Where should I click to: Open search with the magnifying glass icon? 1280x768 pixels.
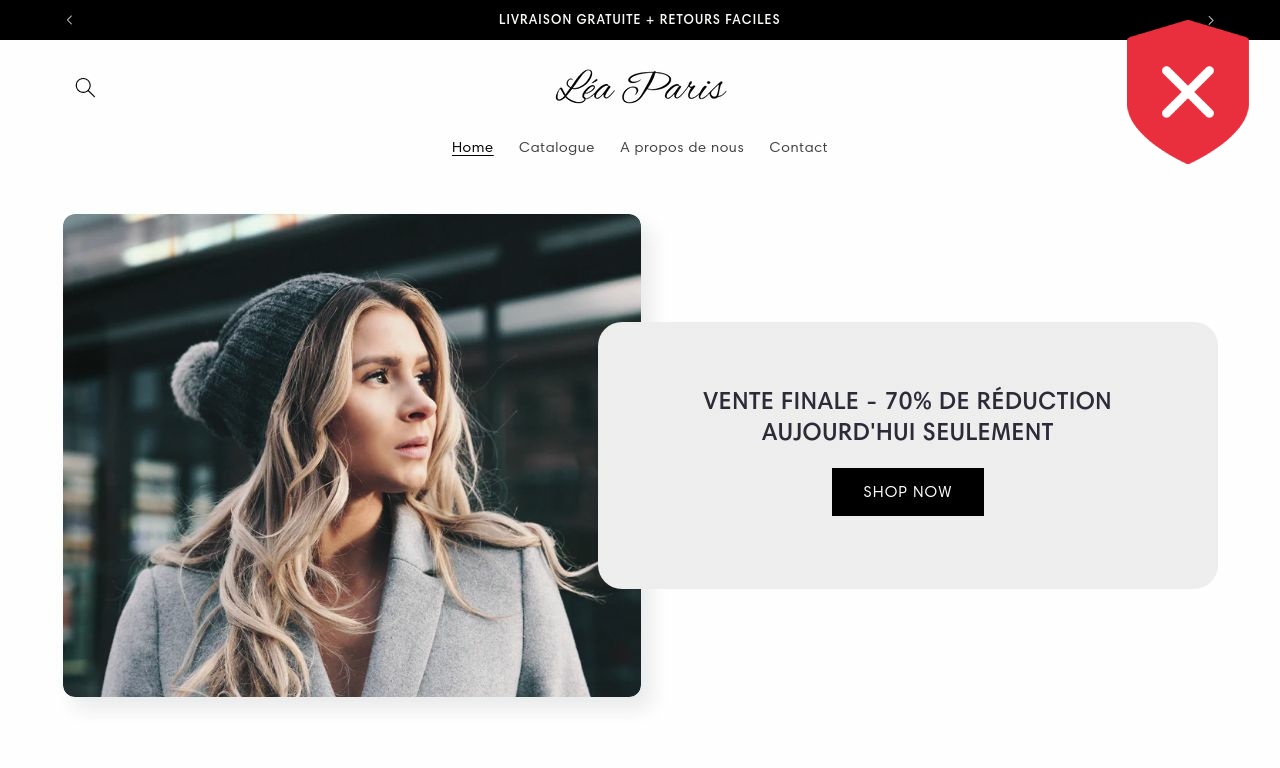coord(85,88)
